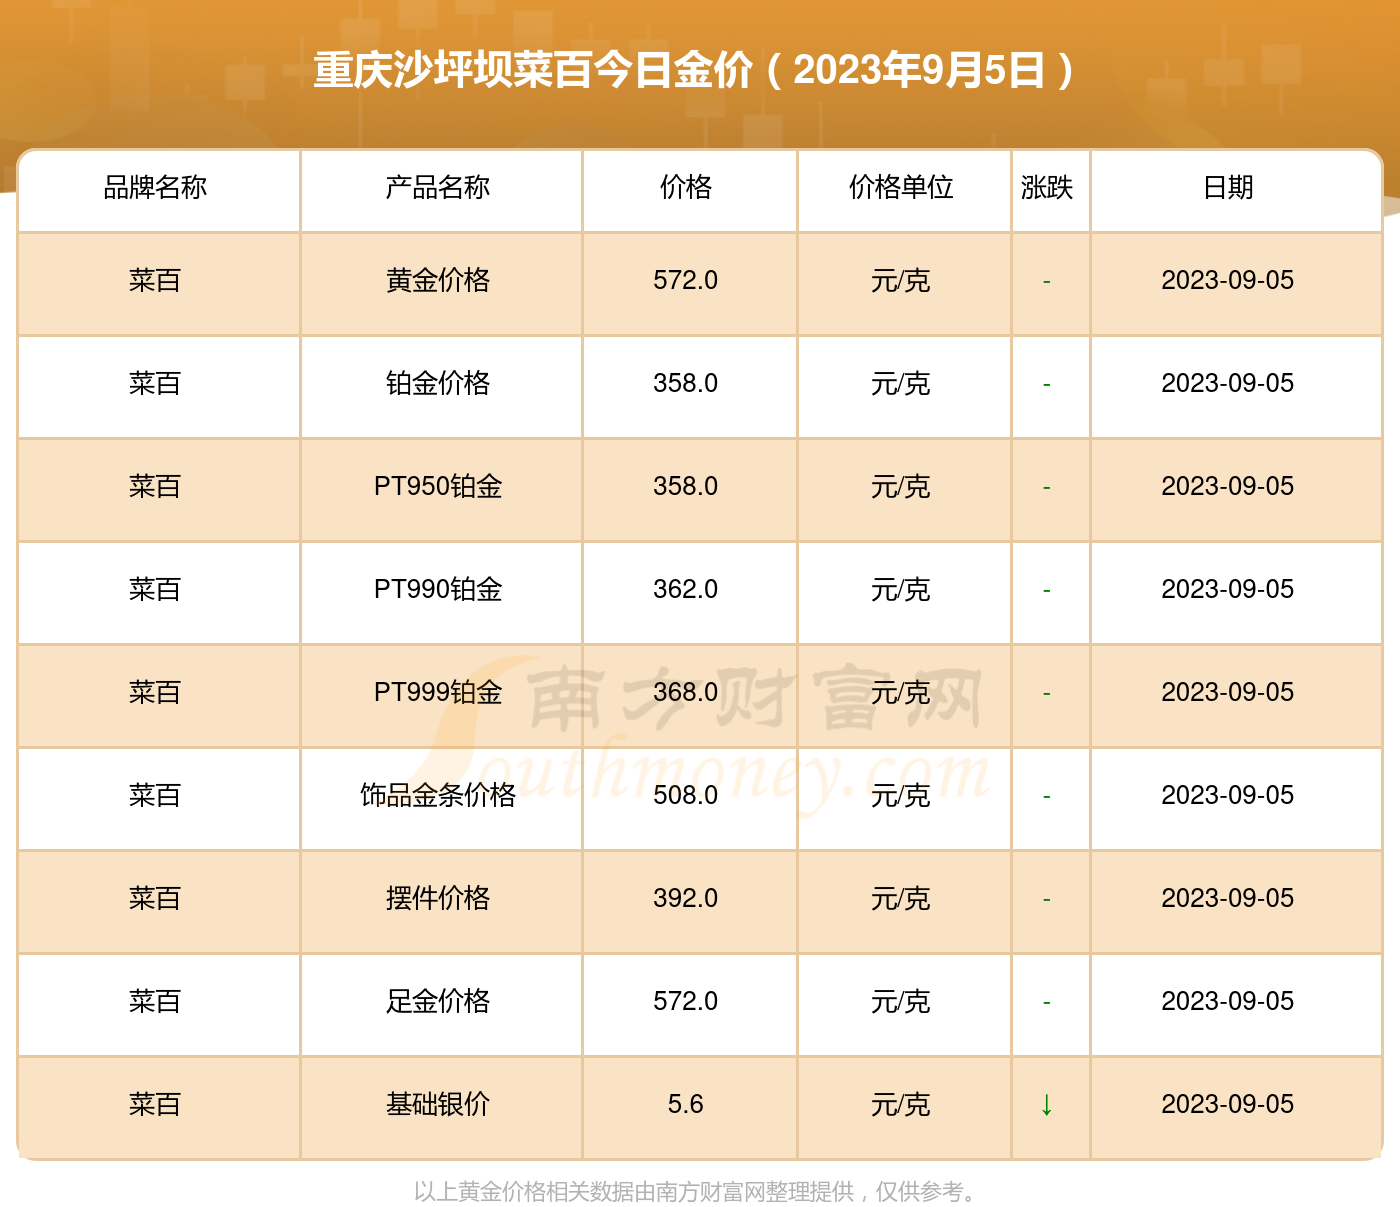Click date 2023-09-05 in 基础银价 row

(x=1228, y=1104)
